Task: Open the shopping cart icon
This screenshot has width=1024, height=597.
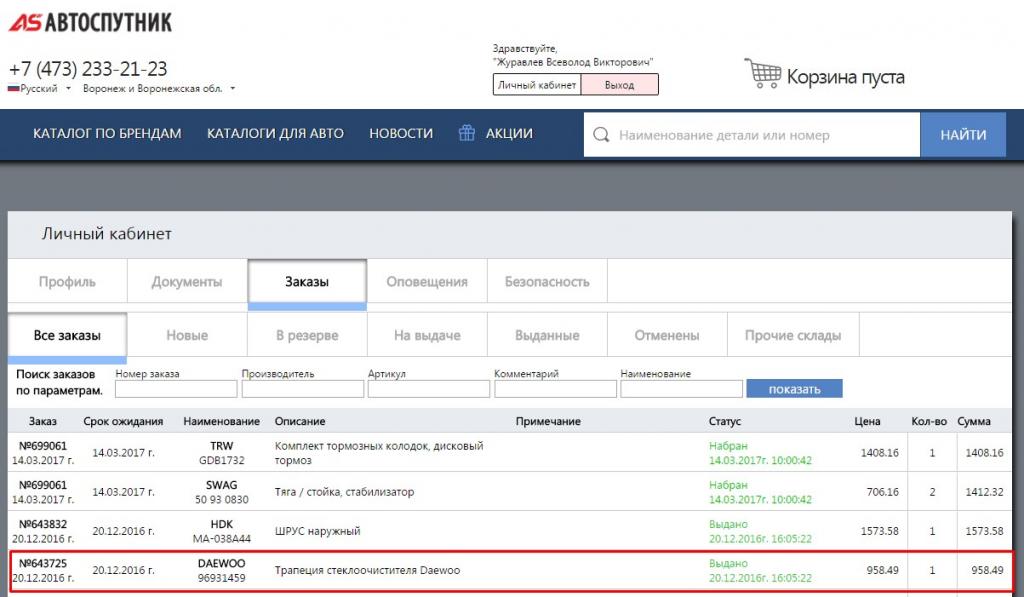Action: 762,74
